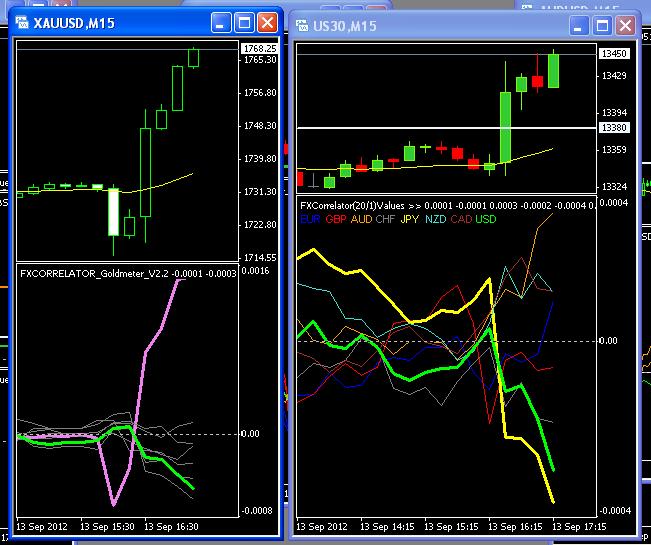Viewport: 651px width, 545px height.
Task: Click the 1739.80 price scale value
Action: [x=260, y=159]
